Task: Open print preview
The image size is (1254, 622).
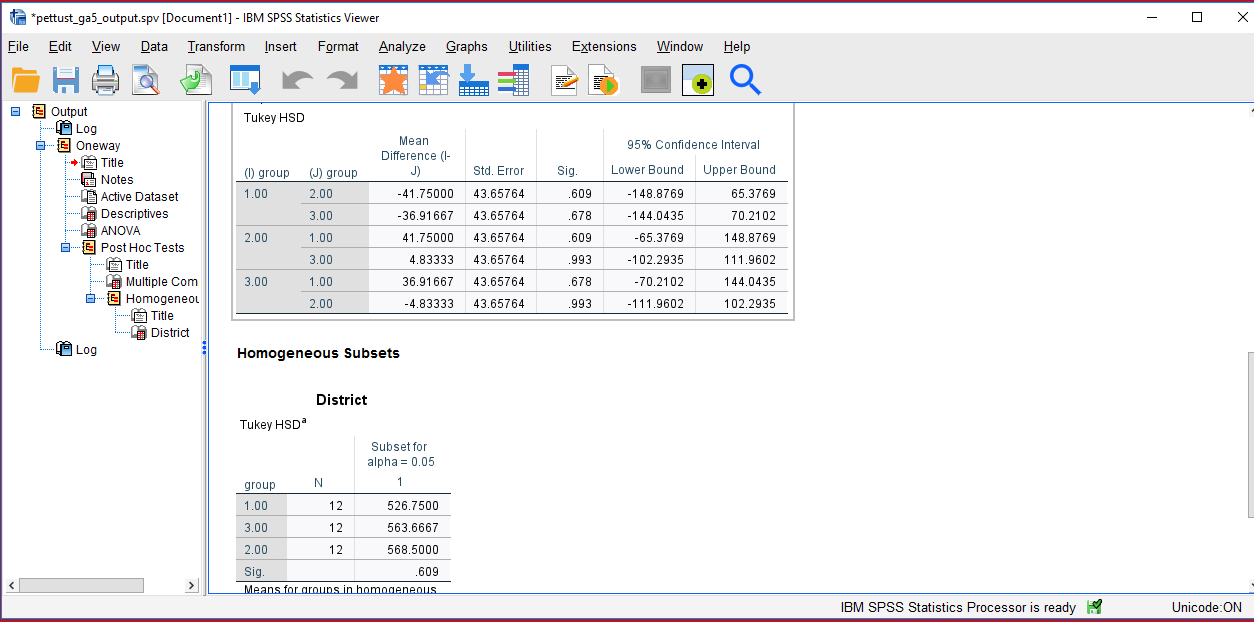Action: (146, 80)
